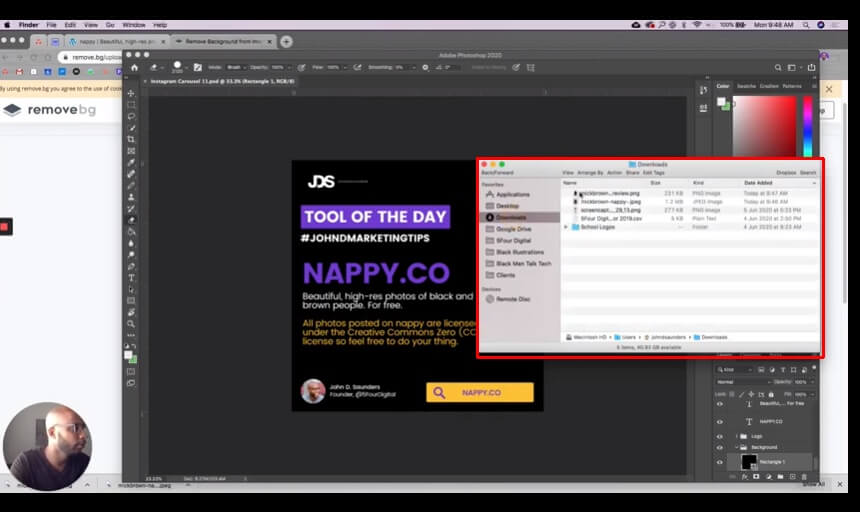Click the Photoshop Home icon
The height and width of the screenshot is (512, 860).
[134, 67]
